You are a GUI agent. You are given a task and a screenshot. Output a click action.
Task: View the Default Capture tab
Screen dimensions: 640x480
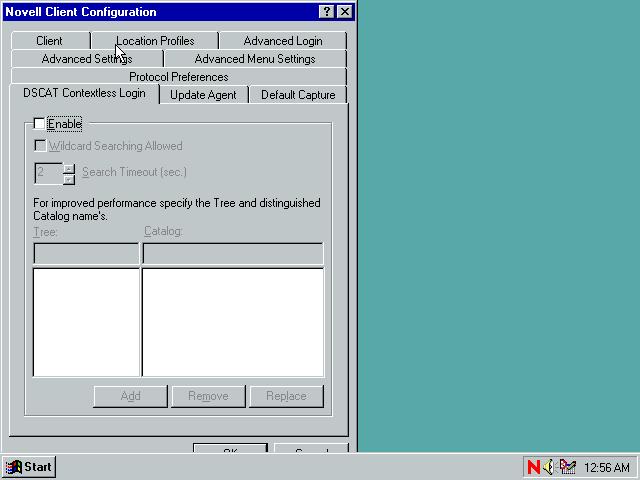tap(298, 95)
